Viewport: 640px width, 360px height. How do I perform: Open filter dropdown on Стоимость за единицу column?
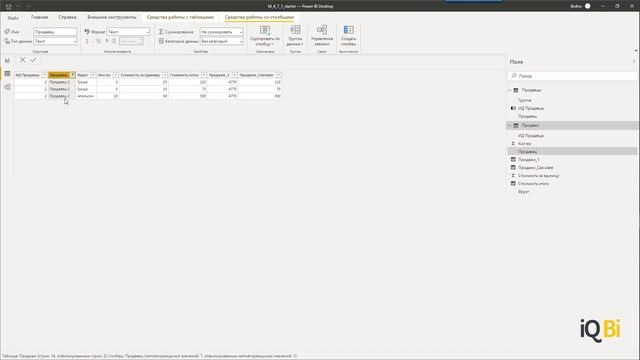[x=165, y=75]
